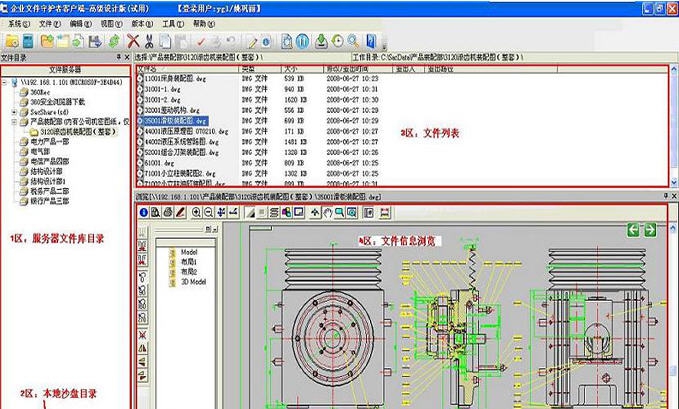This screenshot has width=679, height=409.
Task: Click the green refresh arrows icon in toolbar
Action: 113,41
